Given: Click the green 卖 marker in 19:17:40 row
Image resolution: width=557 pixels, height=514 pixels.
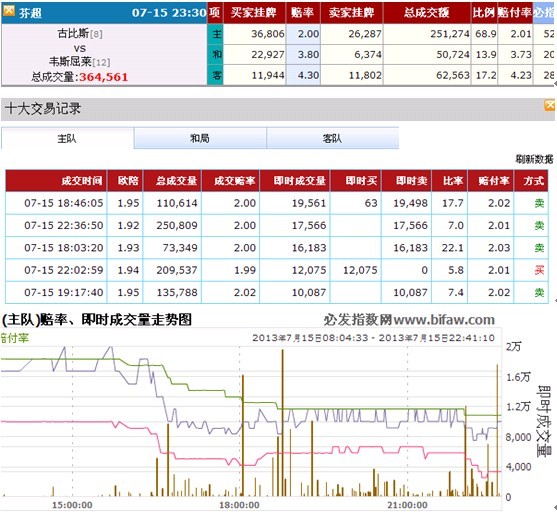Looking at the screenshot, I should (539, 293).
